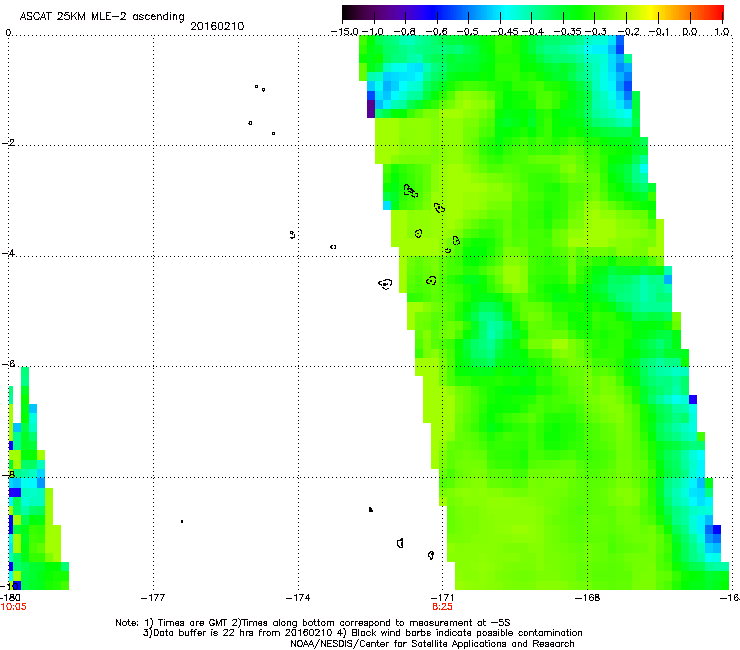Viewport: 740px width, 650px height.
Task: Click the longitude axis label '-168'
Action: coord(587,598)
